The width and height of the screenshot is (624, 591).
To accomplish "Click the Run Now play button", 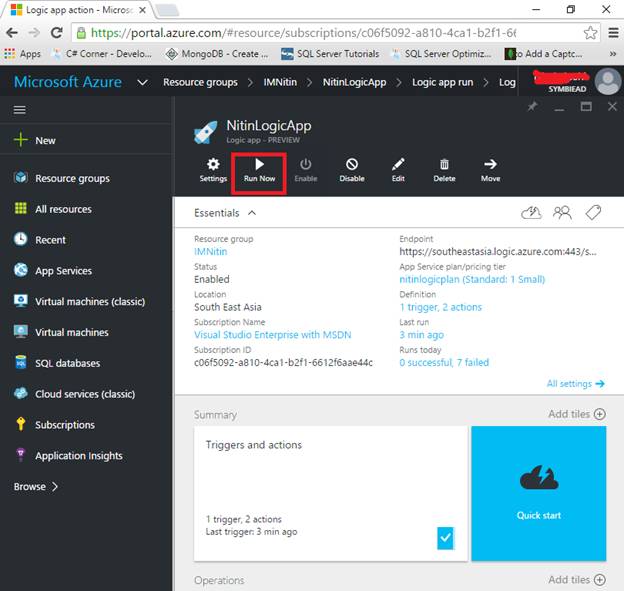I will point(259,170).
